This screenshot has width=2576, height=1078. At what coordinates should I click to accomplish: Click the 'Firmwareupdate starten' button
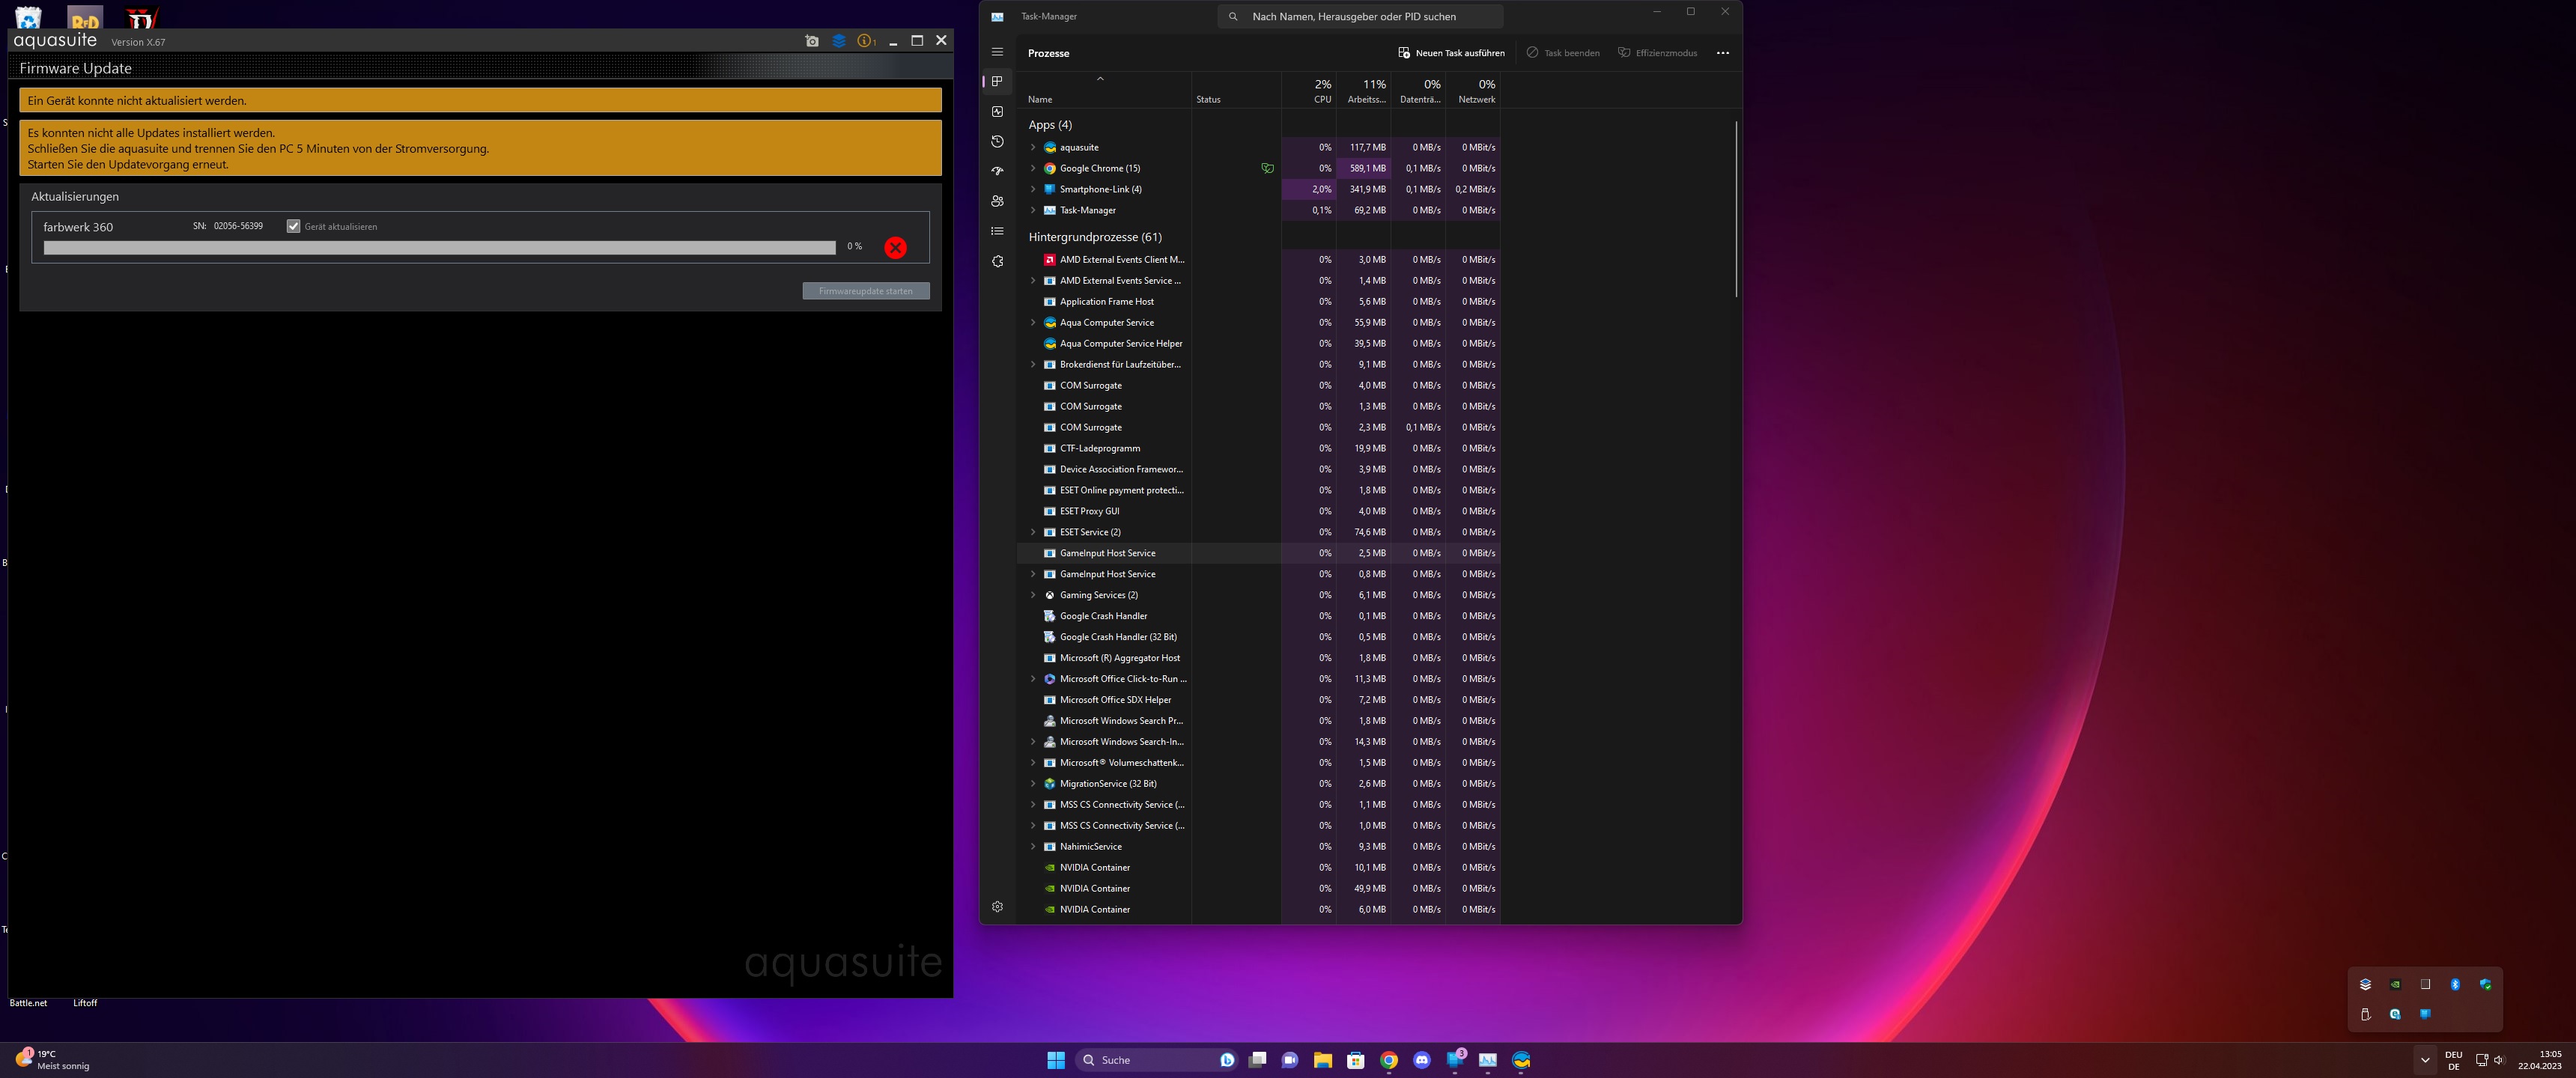click(x=865, y=291)
